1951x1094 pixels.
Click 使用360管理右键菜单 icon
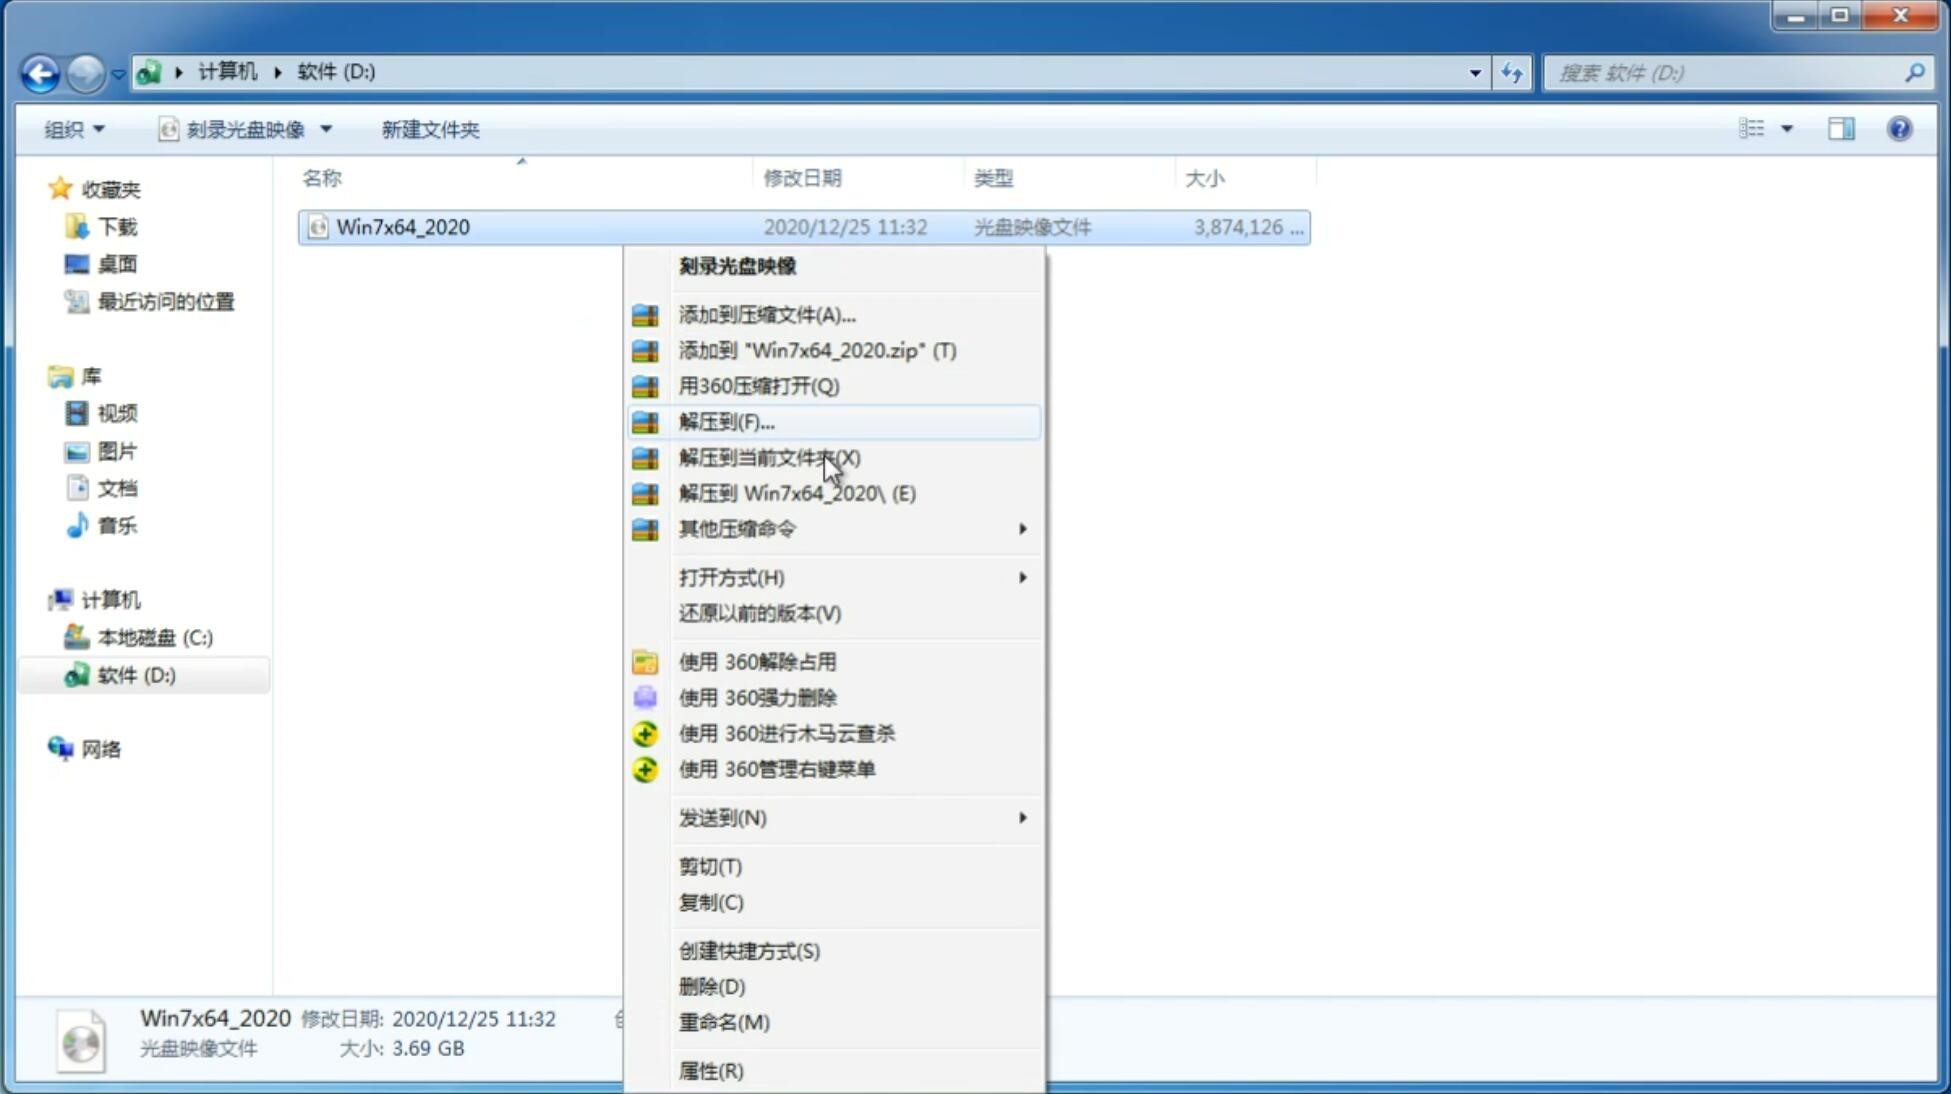[645, 768]
